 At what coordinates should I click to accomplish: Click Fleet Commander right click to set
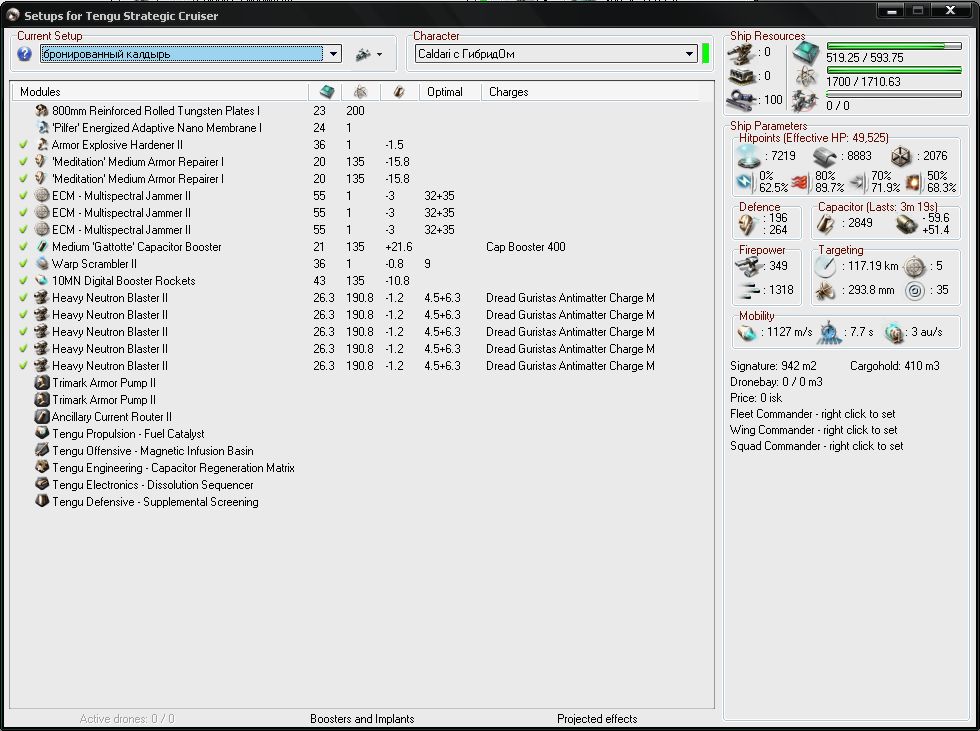coord(812,414)
